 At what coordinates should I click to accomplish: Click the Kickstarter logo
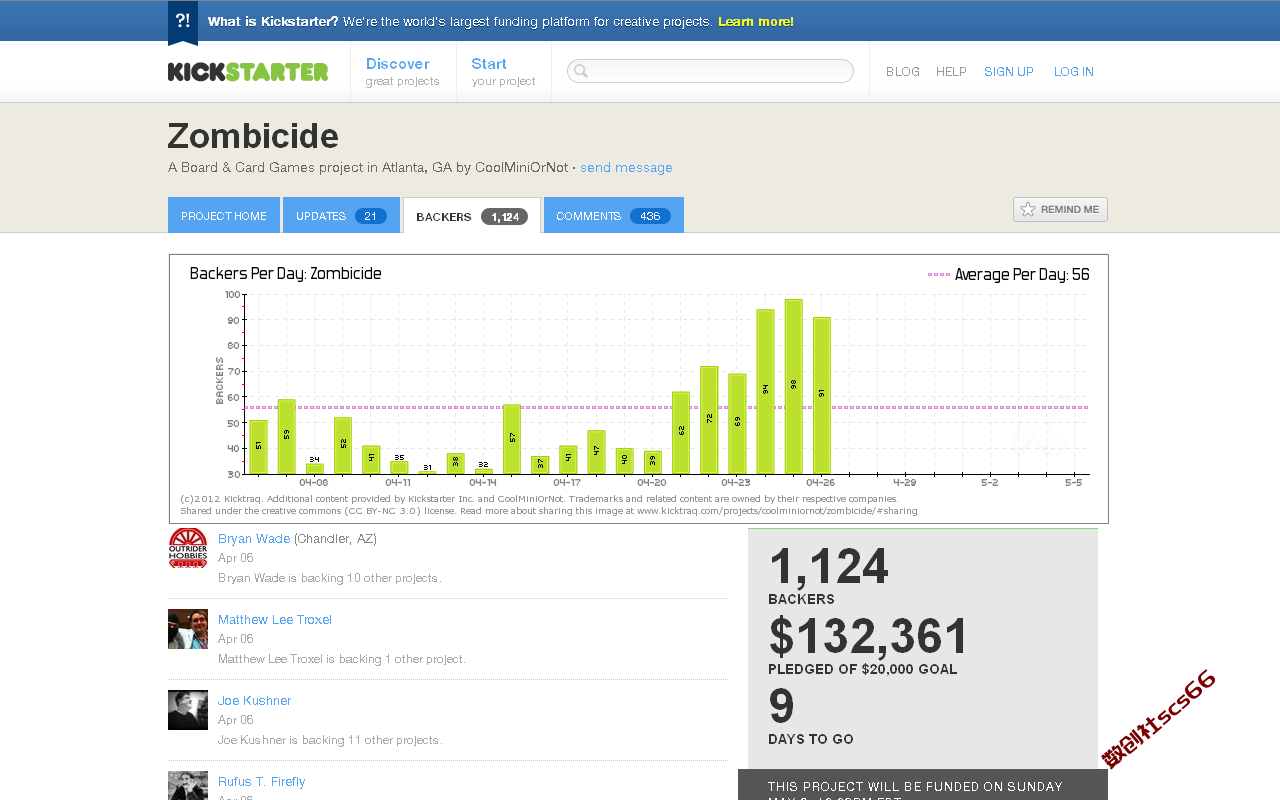(248, 71)
